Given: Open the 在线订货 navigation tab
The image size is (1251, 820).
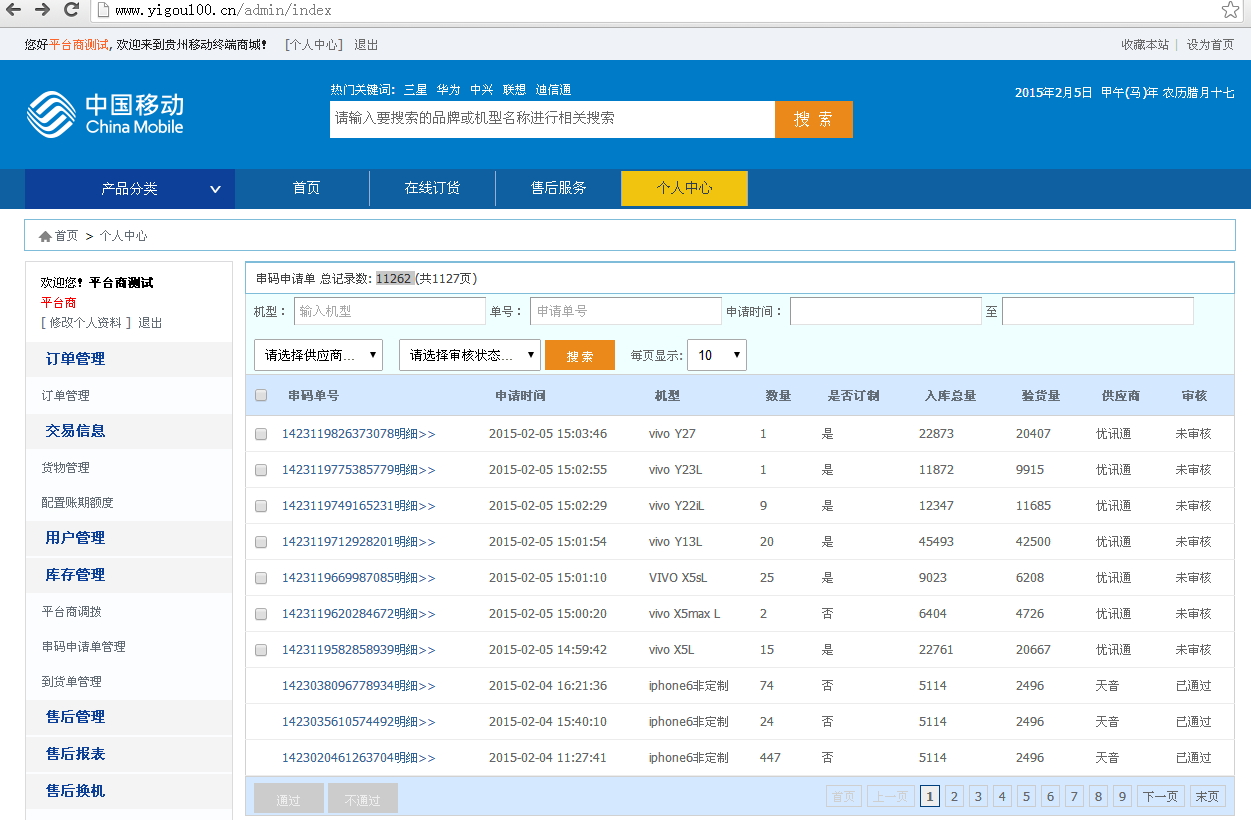Looking at the screenshot, I should (432, 188).
